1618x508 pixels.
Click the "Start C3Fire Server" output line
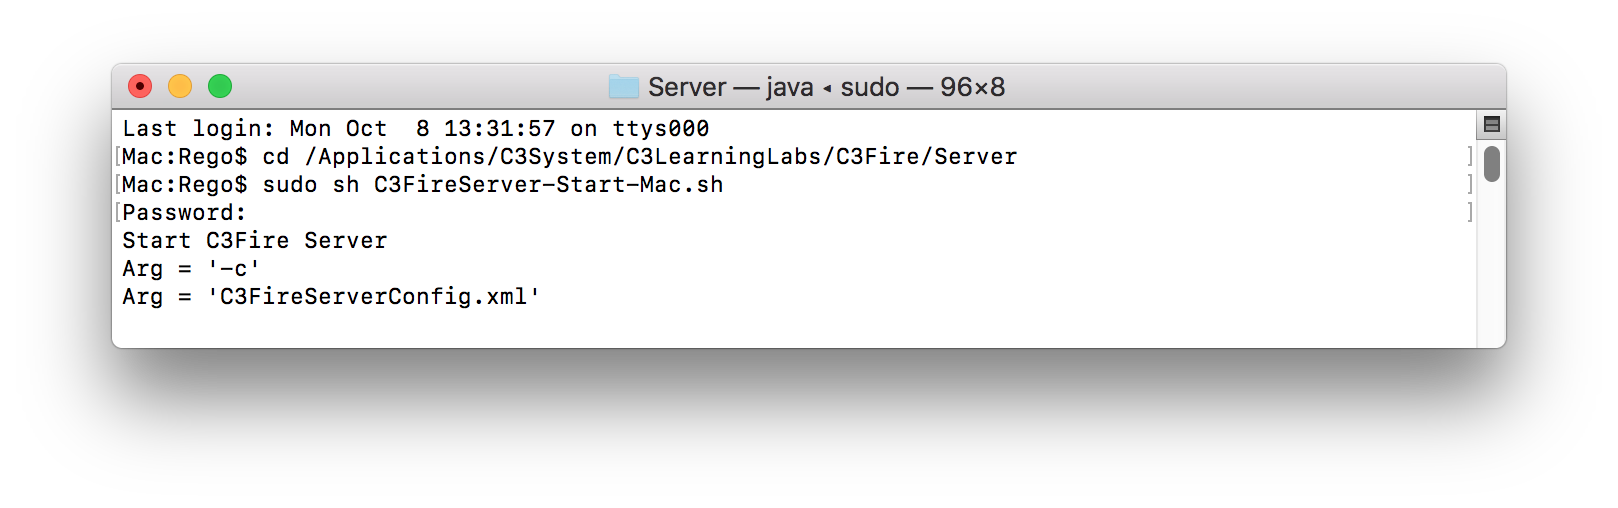[254, 241]
